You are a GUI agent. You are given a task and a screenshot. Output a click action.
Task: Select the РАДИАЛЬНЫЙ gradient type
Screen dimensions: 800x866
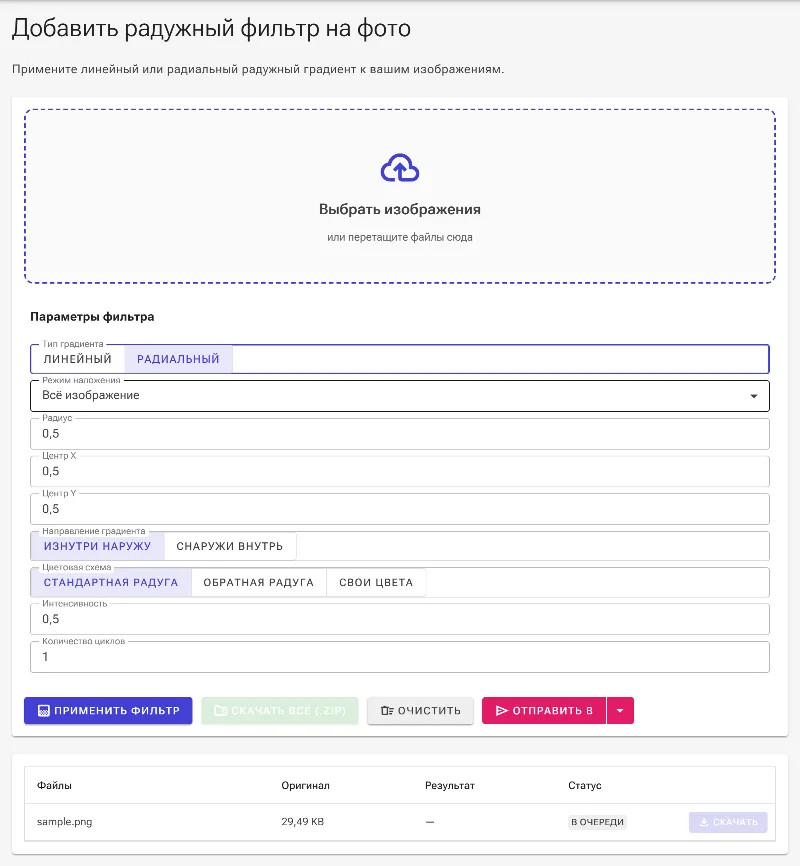tap(178, 359)
